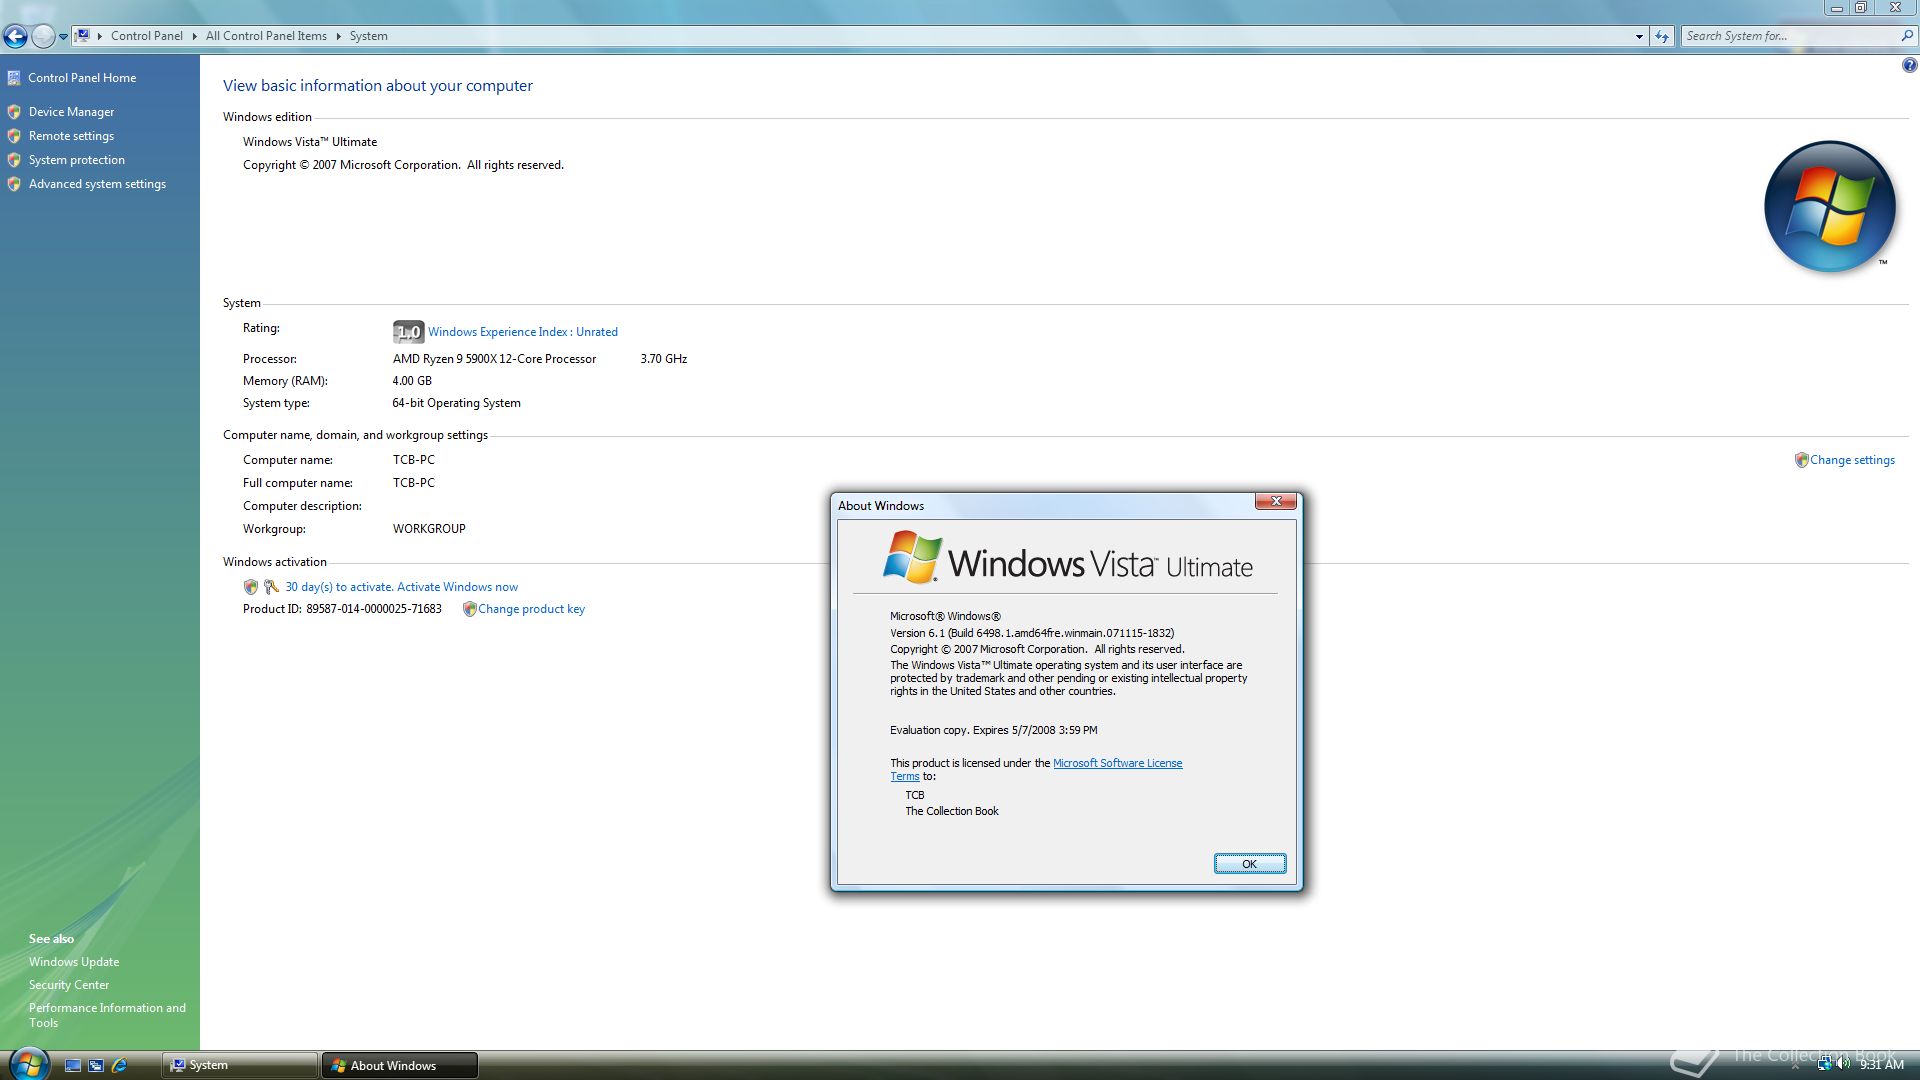Click Change product key link
This screenshot has width=1920, height=1080.
531,609
